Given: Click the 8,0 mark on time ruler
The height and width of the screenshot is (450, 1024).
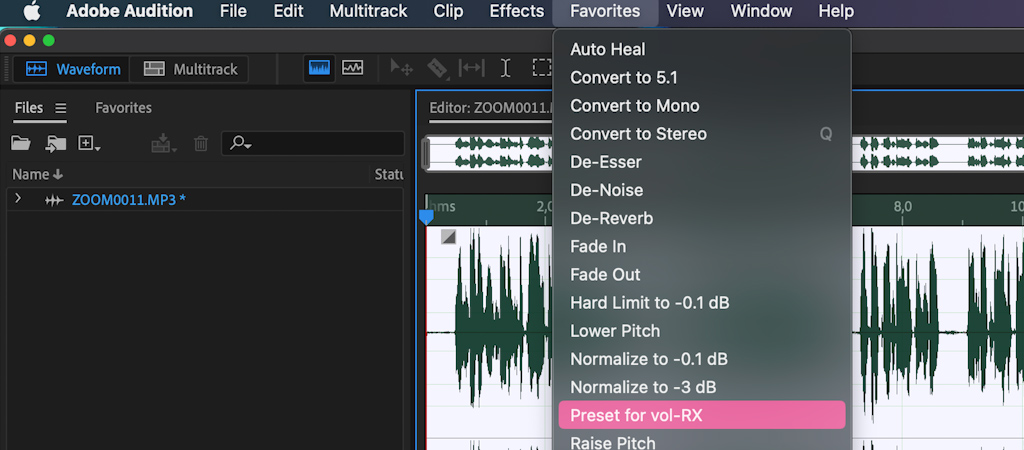Looking at the screenshot, I should (903, 207).
